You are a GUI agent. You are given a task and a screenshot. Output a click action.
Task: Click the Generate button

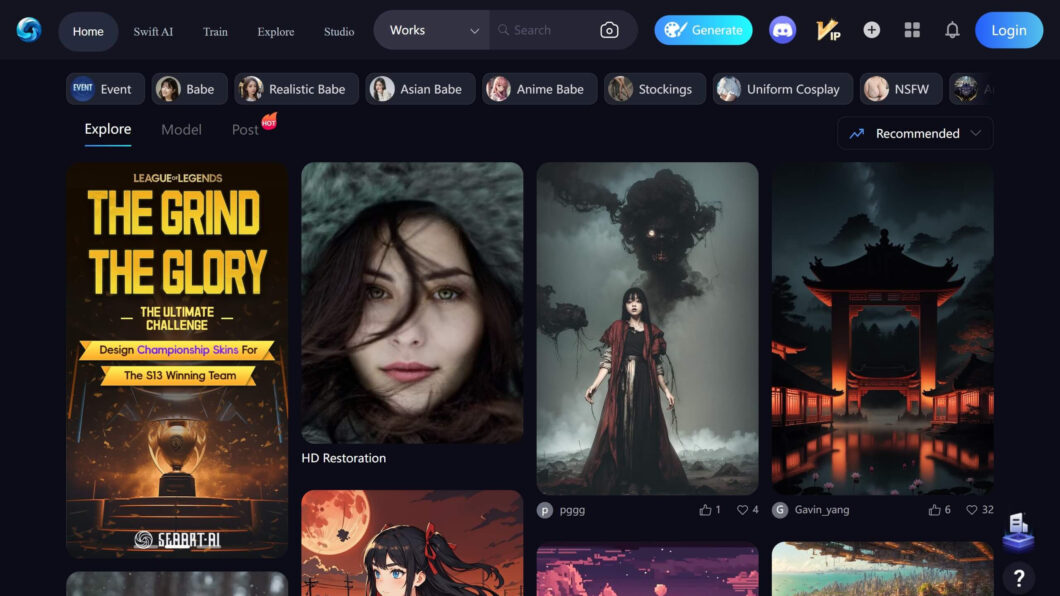(703, 30)
